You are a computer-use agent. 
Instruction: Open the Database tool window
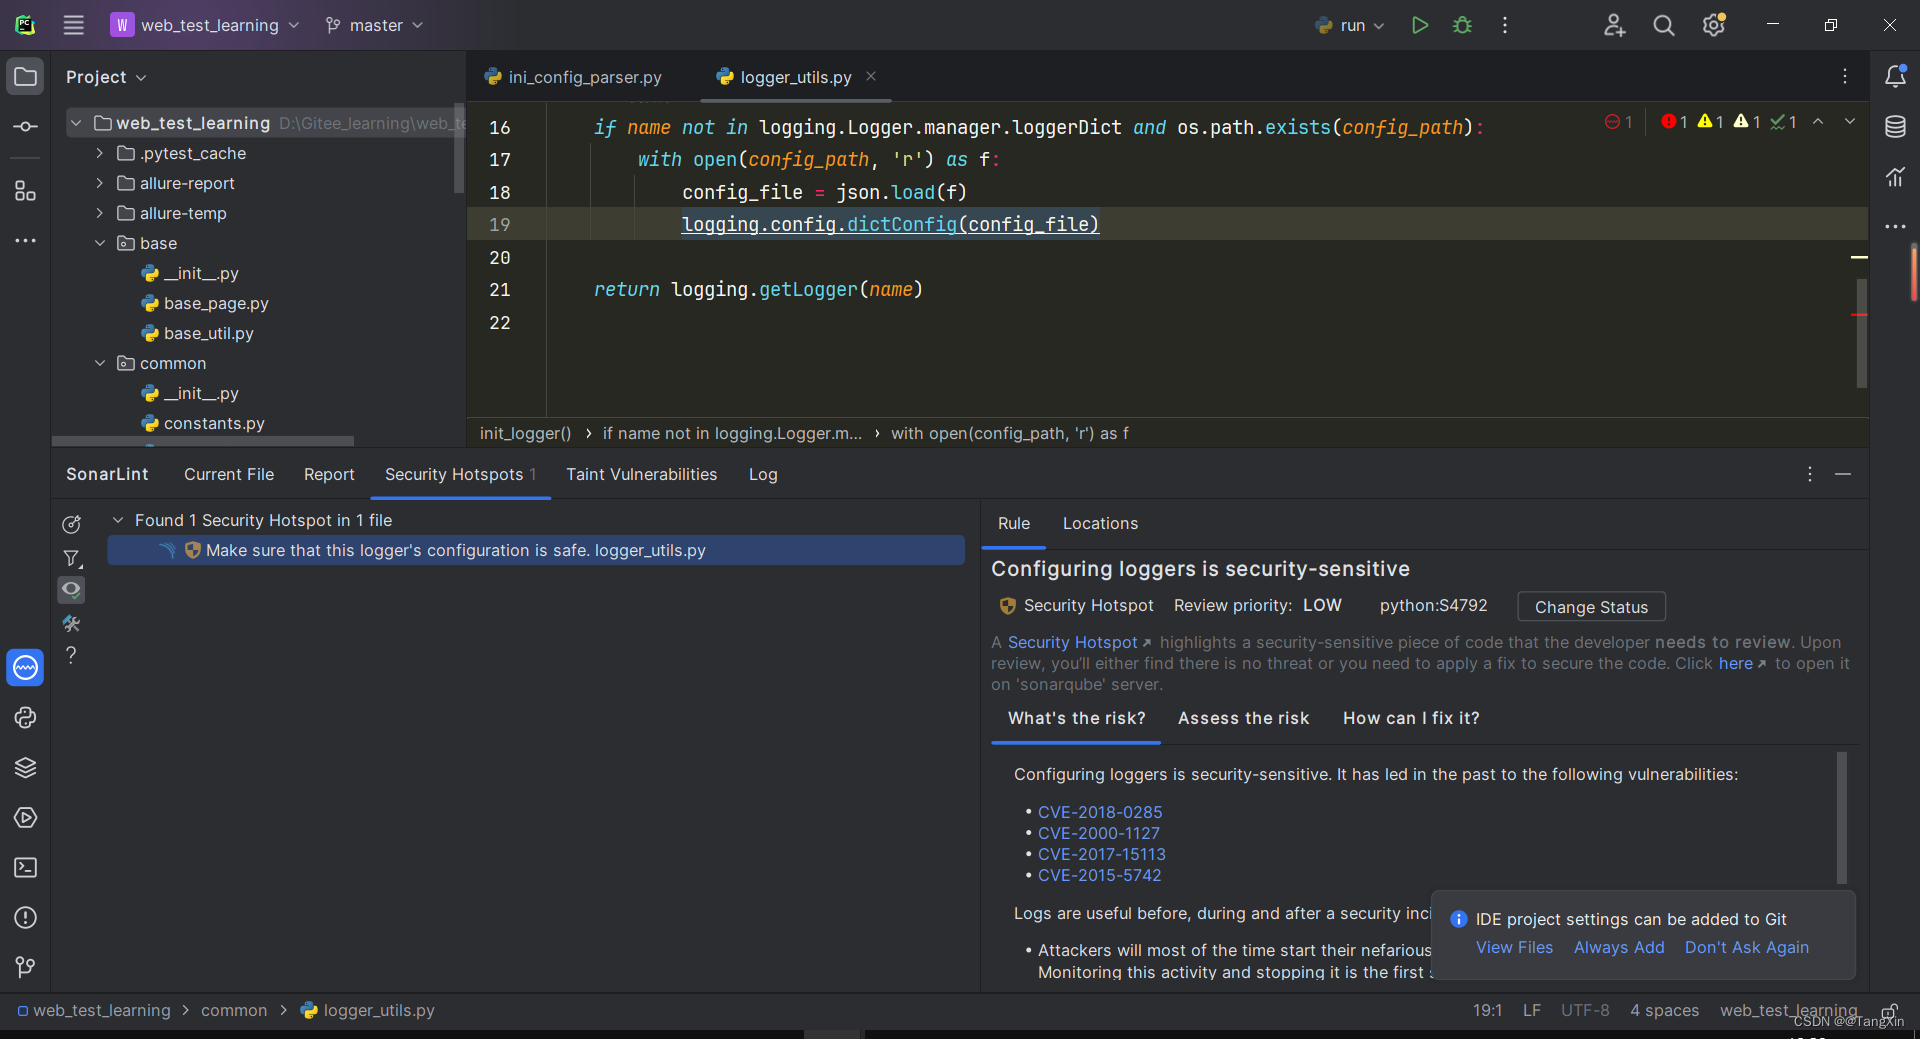(1895, 127)
